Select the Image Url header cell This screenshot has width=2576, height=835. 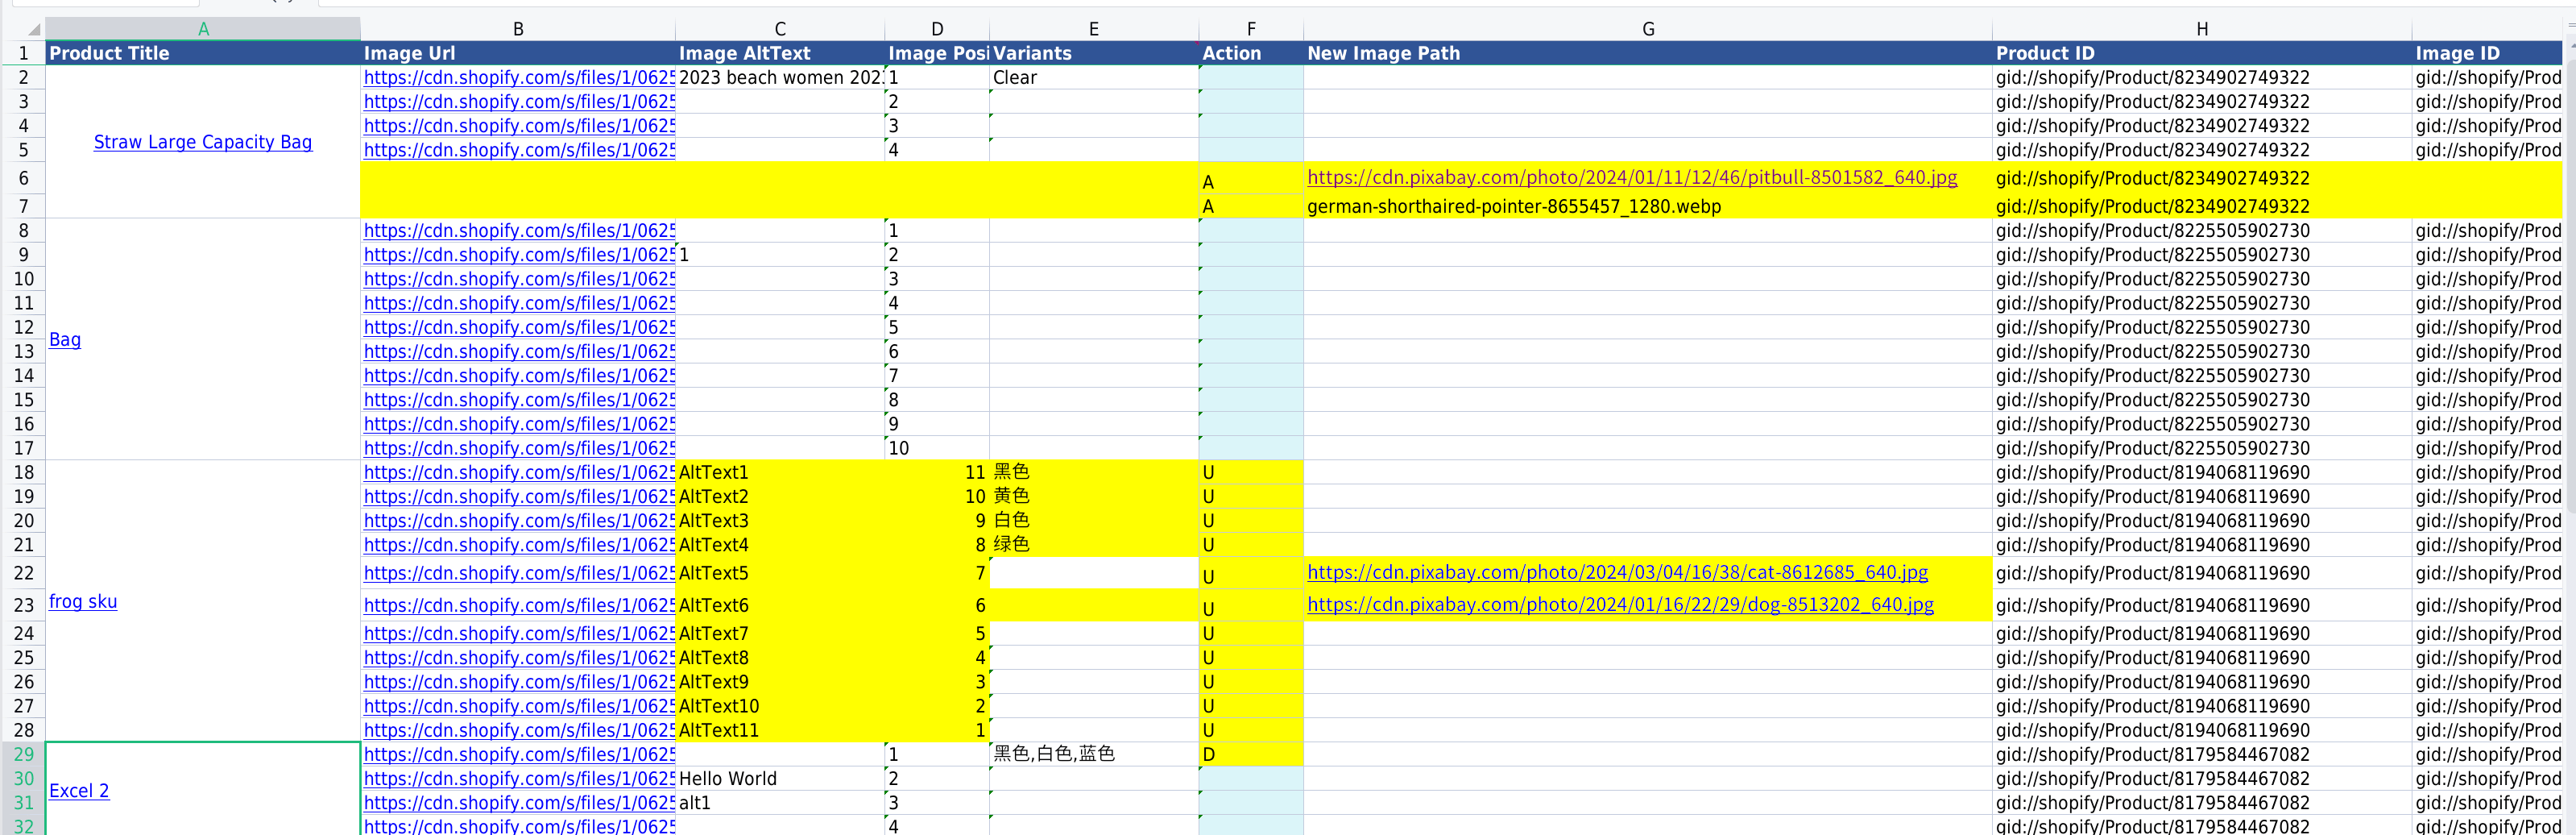coord(518,53)
